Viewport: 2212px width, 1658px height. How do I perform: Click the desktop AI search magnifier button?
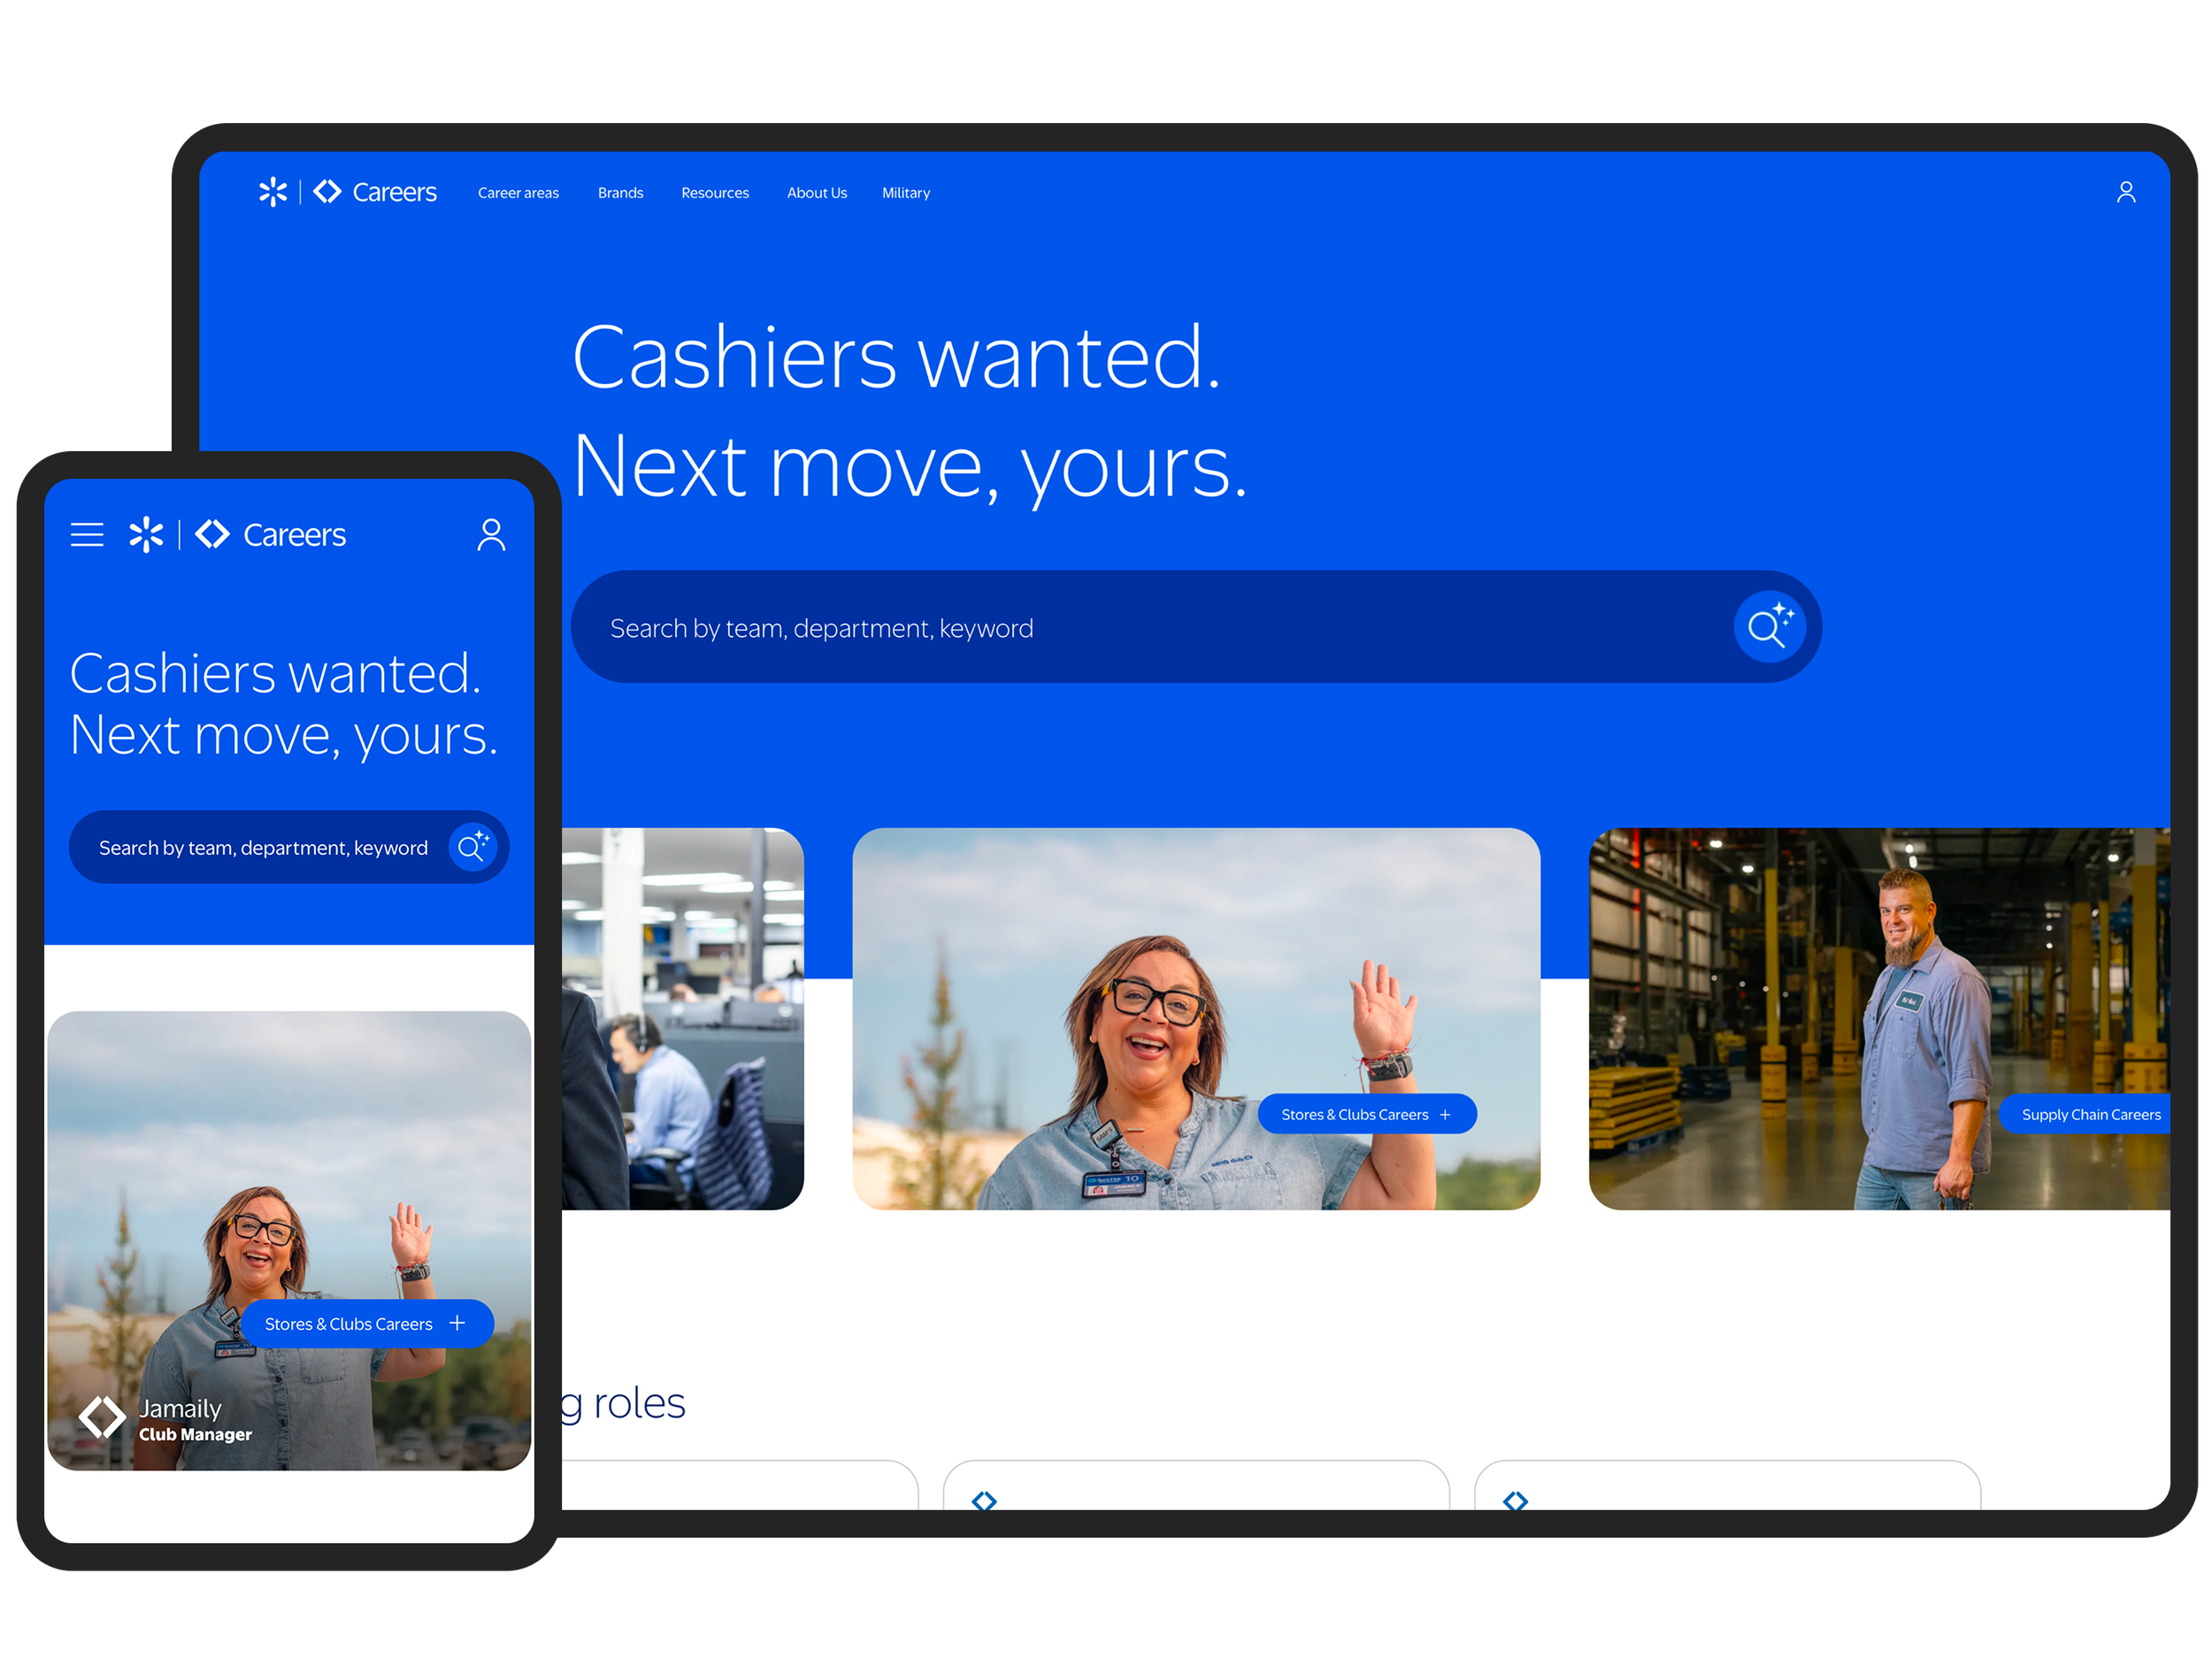tap(1769, 627)
